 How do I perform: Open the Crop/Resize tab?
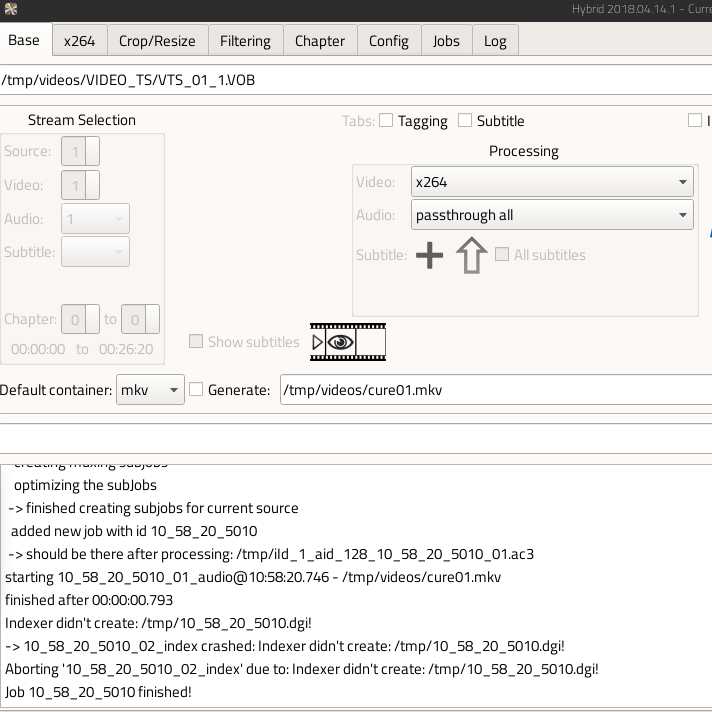coord(158,41)
